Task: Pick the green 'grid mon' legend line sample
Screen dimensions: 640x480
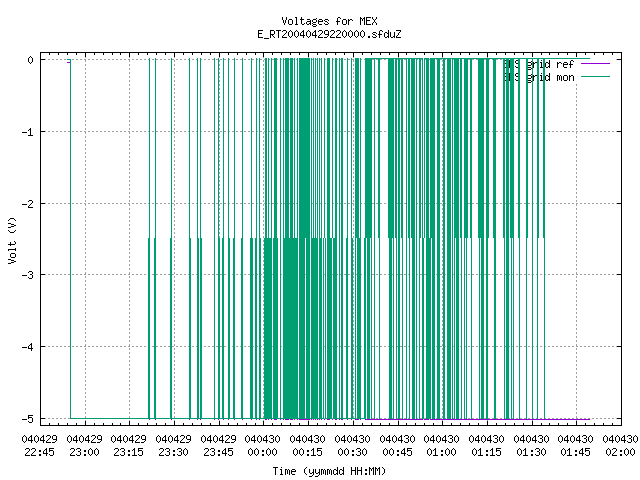Action: click(x=595, y=77)
